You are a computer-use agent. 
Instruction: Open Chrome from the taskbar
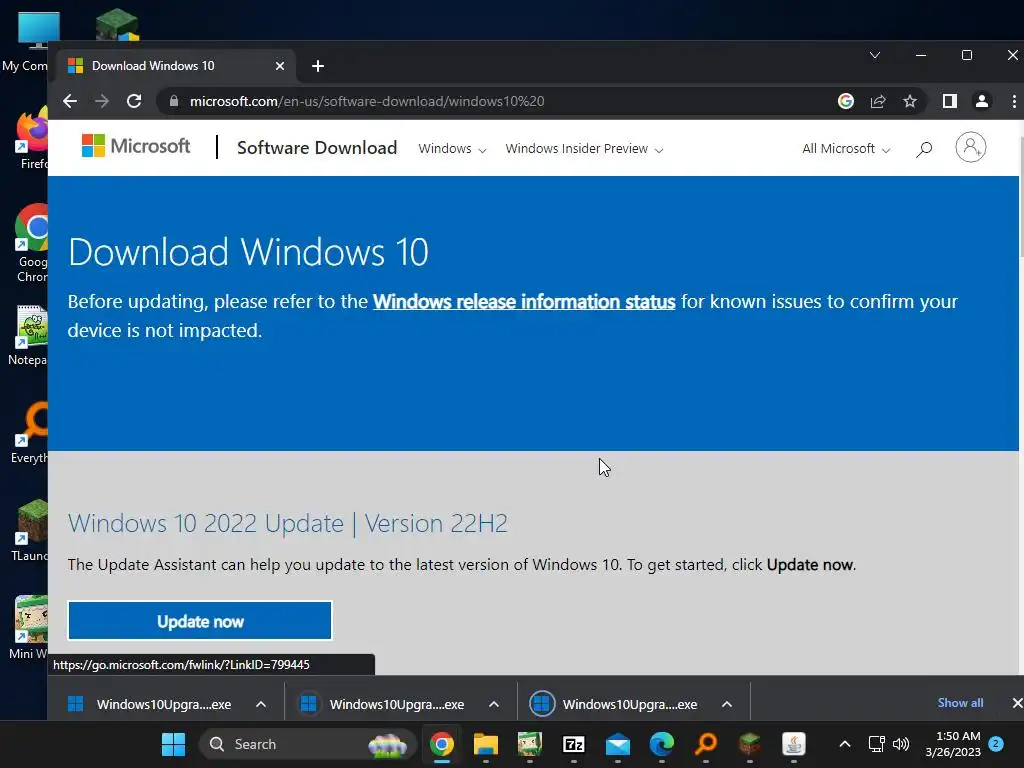click(441, 744)
